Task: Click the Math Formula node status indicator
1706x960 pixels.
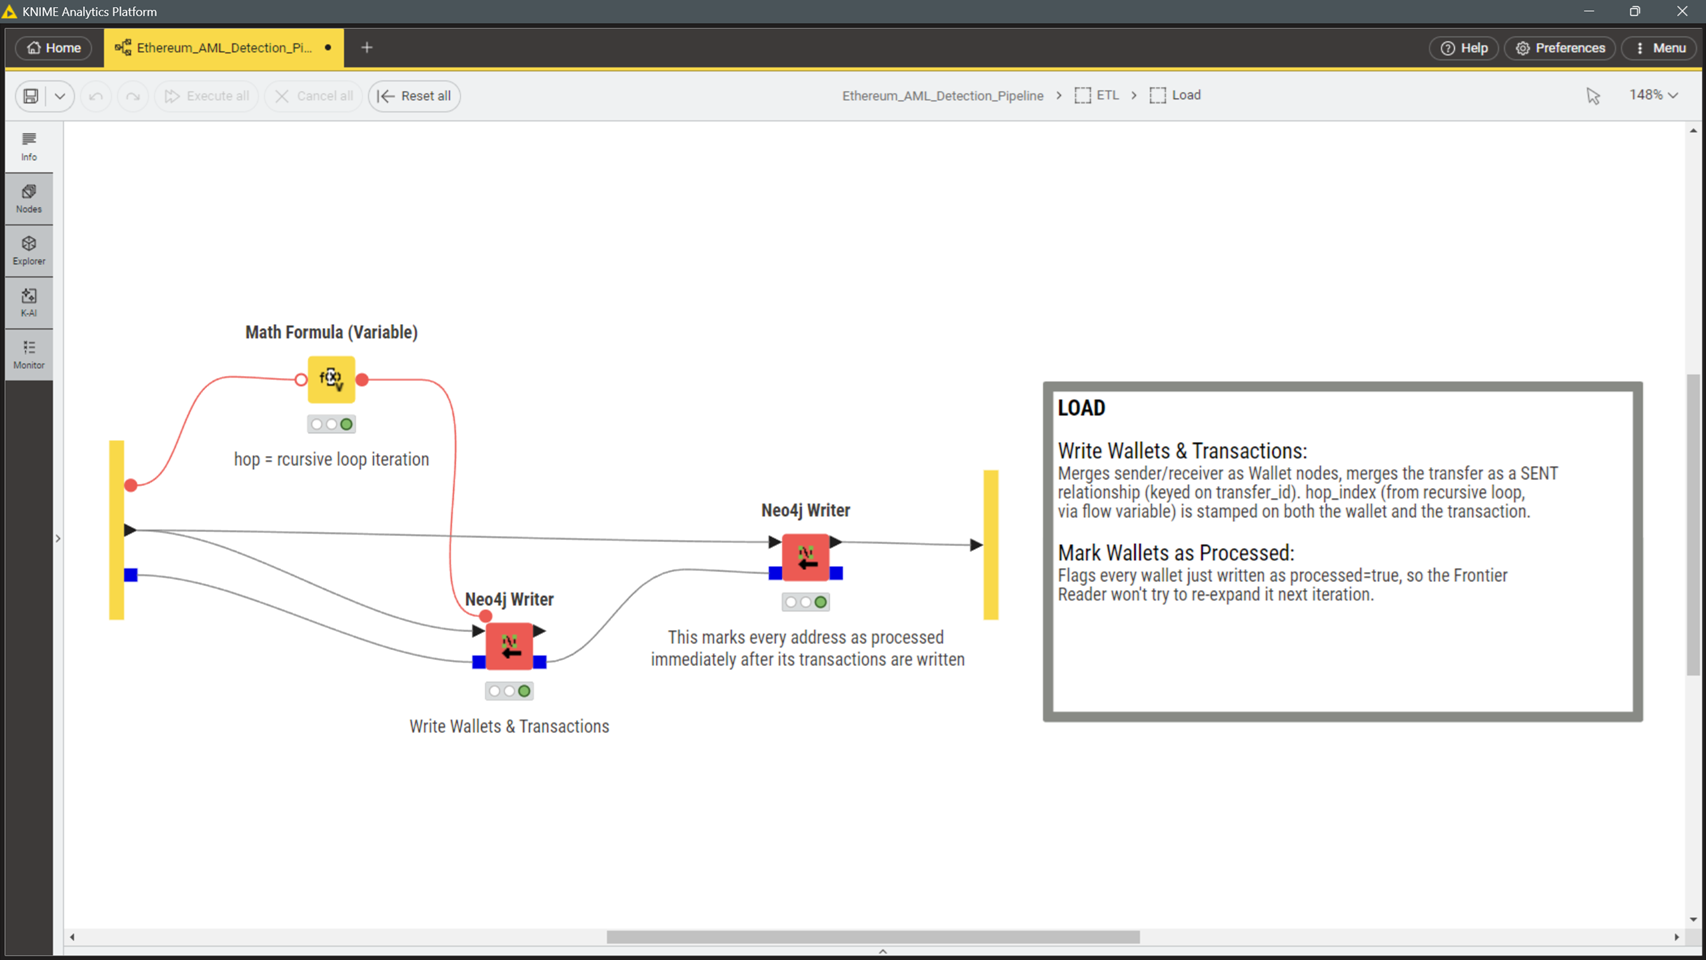Action: [x=331, y=424]
